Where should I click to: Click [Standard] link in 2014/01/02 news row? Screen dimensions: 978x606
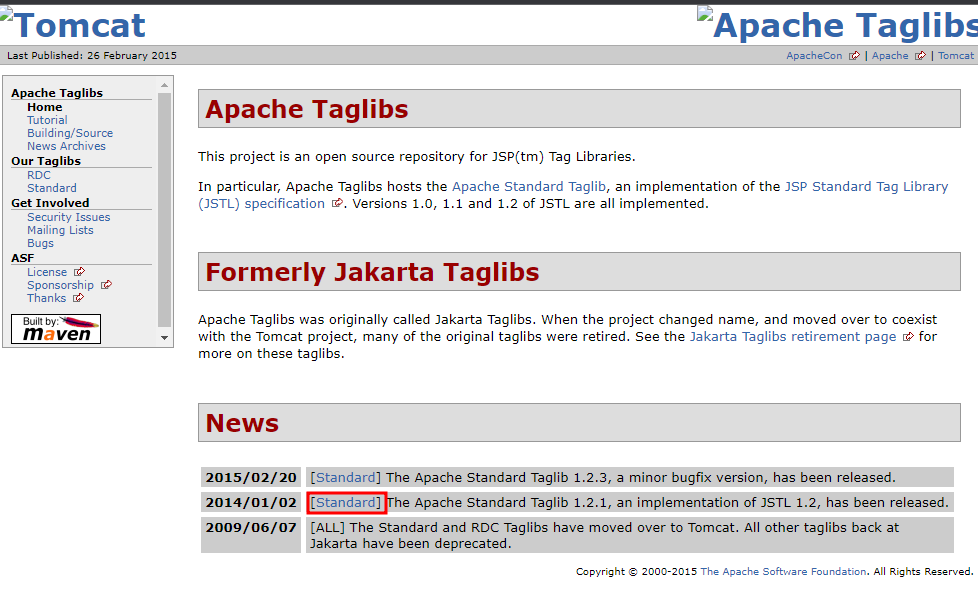pos(346,503)
